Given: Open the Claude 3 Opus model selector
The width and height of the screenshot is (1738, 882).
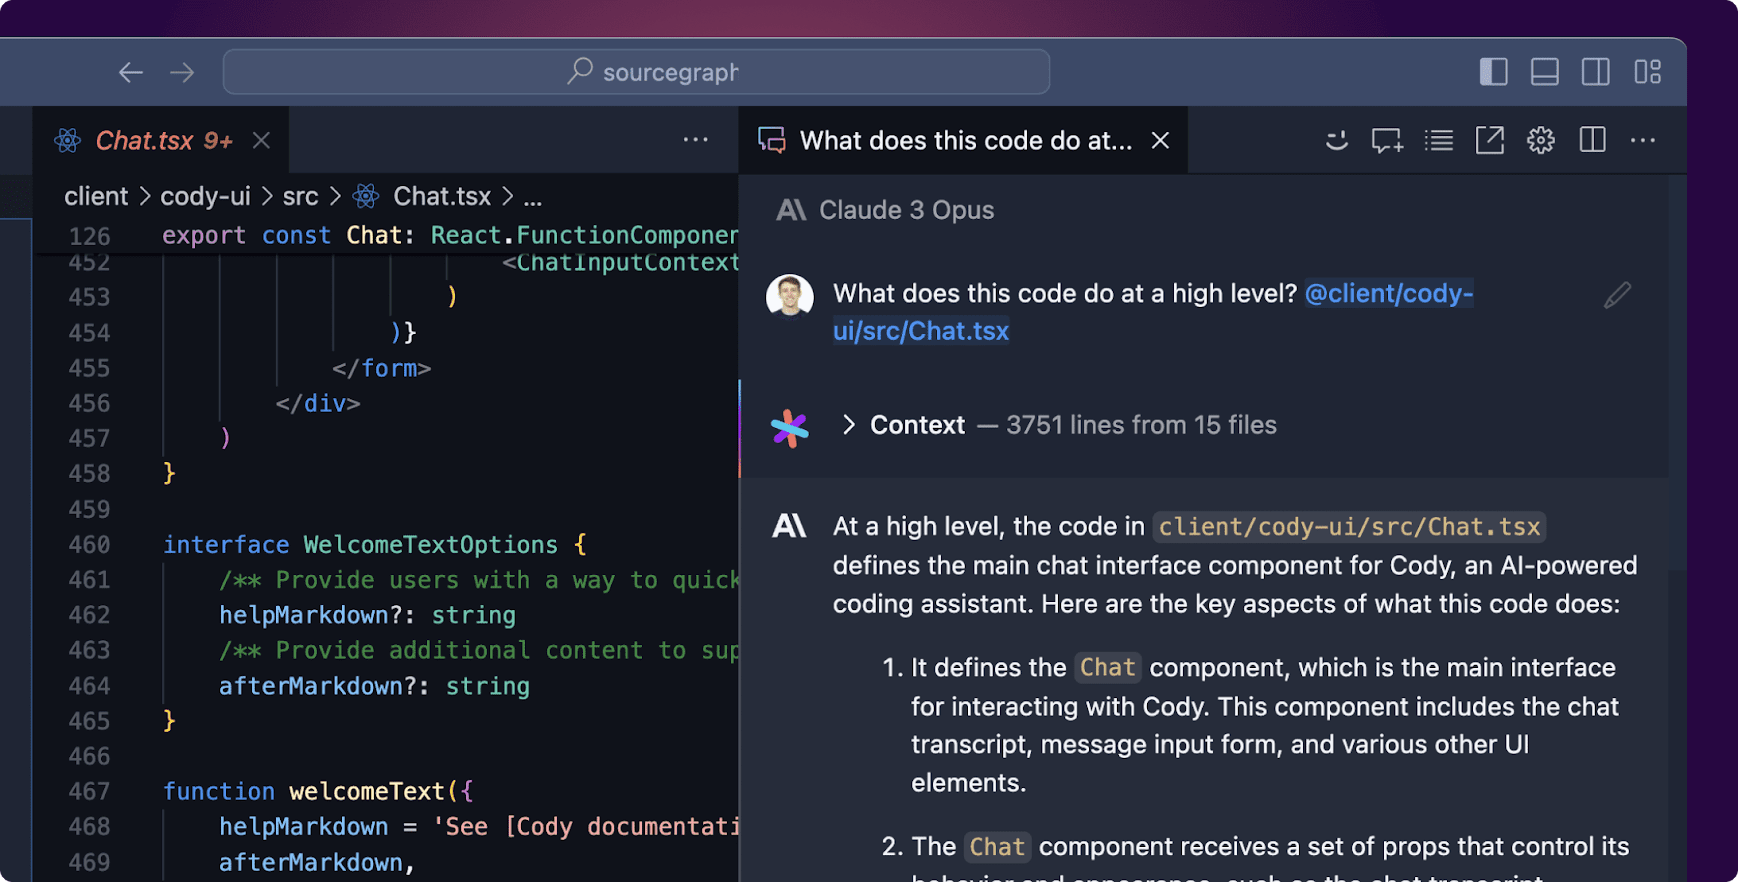Looking at the screenshot, I should tap(885, 210).
